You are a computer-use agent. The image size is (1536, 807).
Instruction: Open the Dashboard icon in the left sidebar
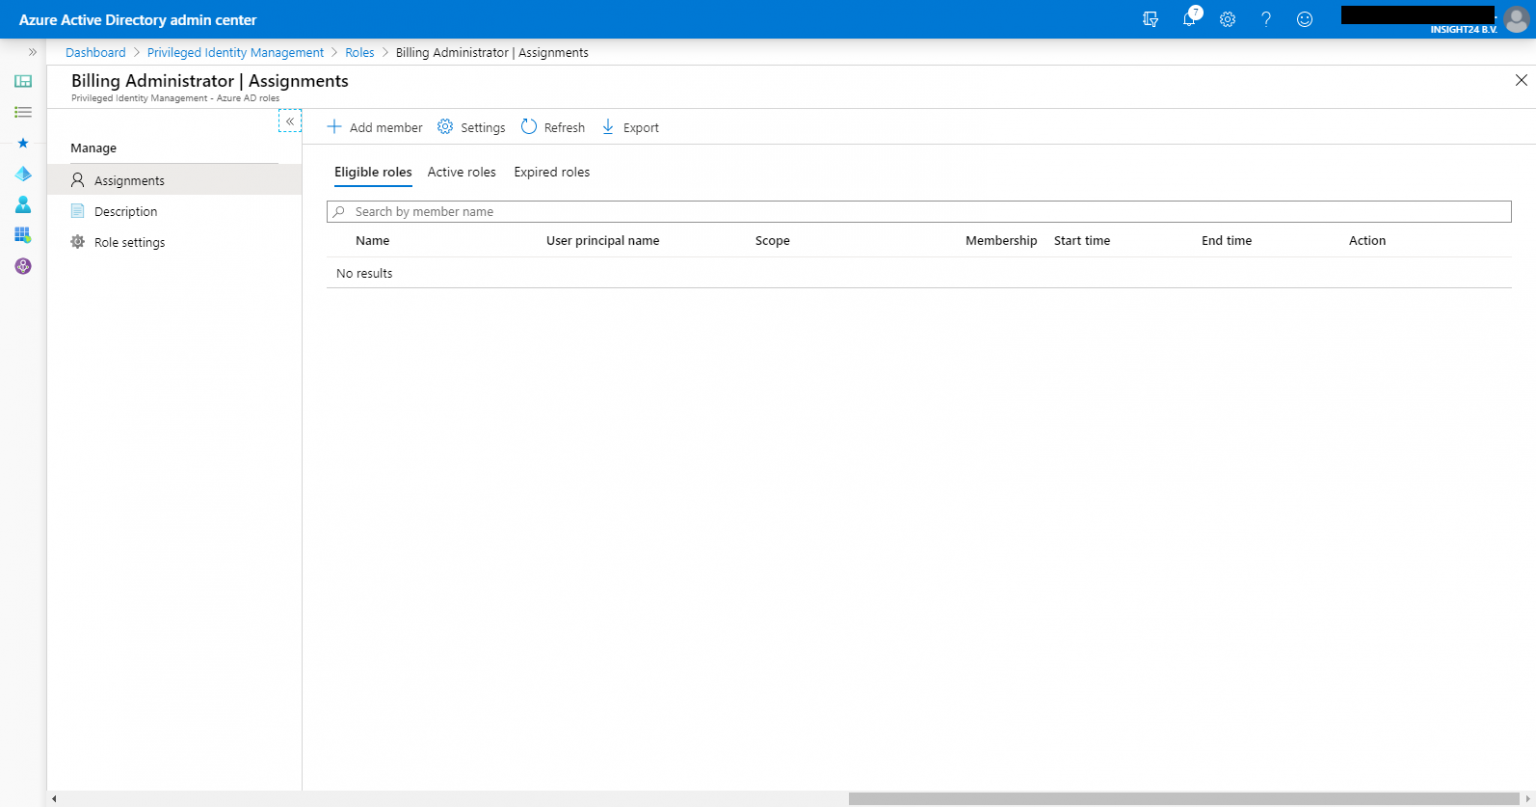click(23, 81)
